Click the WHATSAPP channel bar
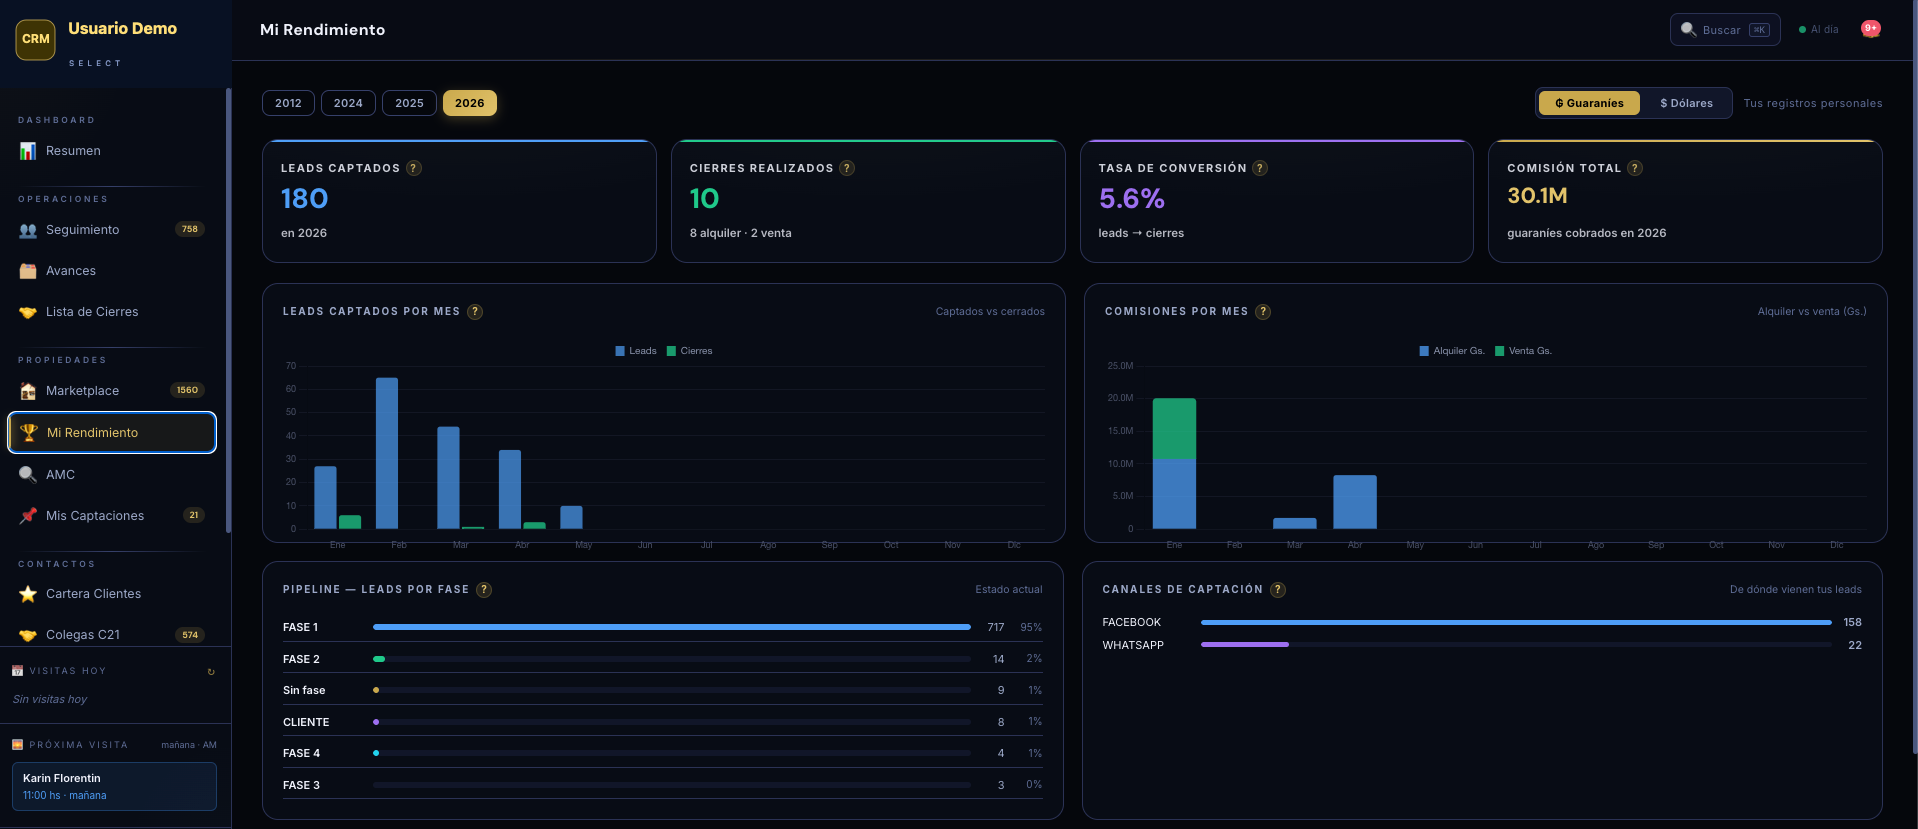This screenshot has height=829, width=1918. (x=1516, y=645)
